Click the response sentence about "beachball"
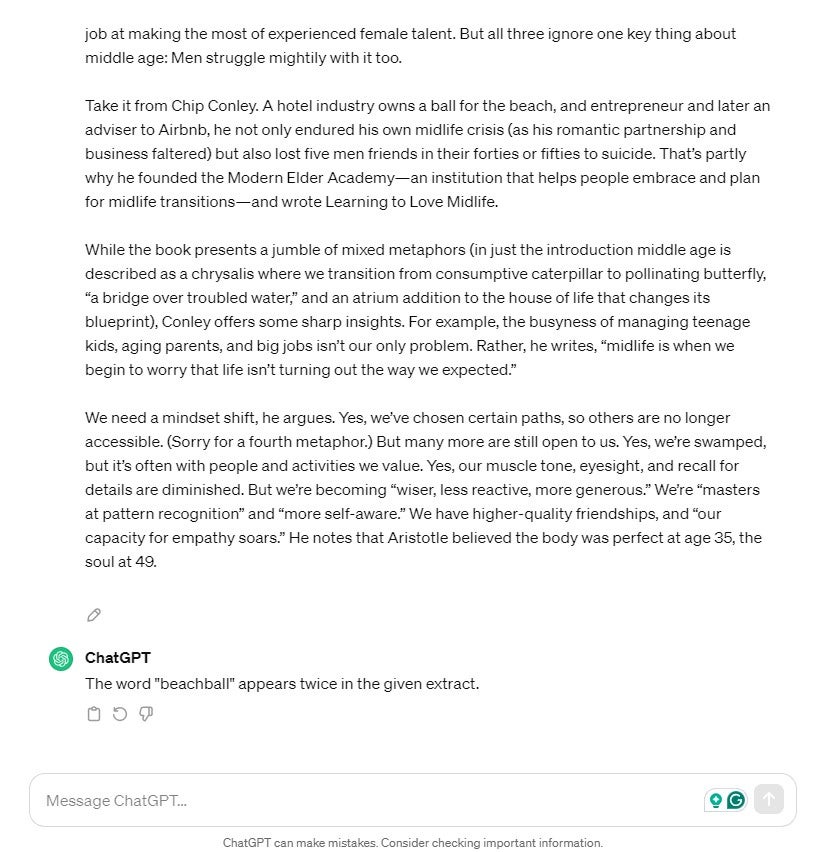The width and height of the screenshot is (829, 852). (282, 684)
